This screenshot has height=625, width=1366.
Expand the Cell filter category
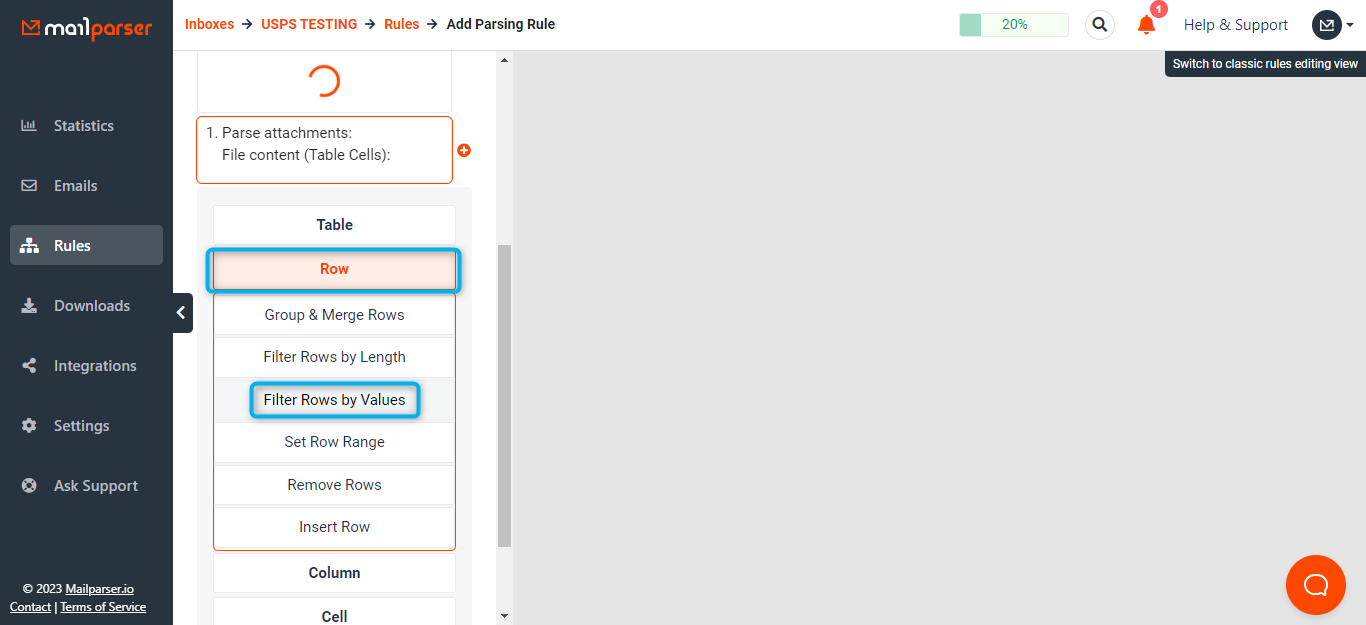coord(334,614)
